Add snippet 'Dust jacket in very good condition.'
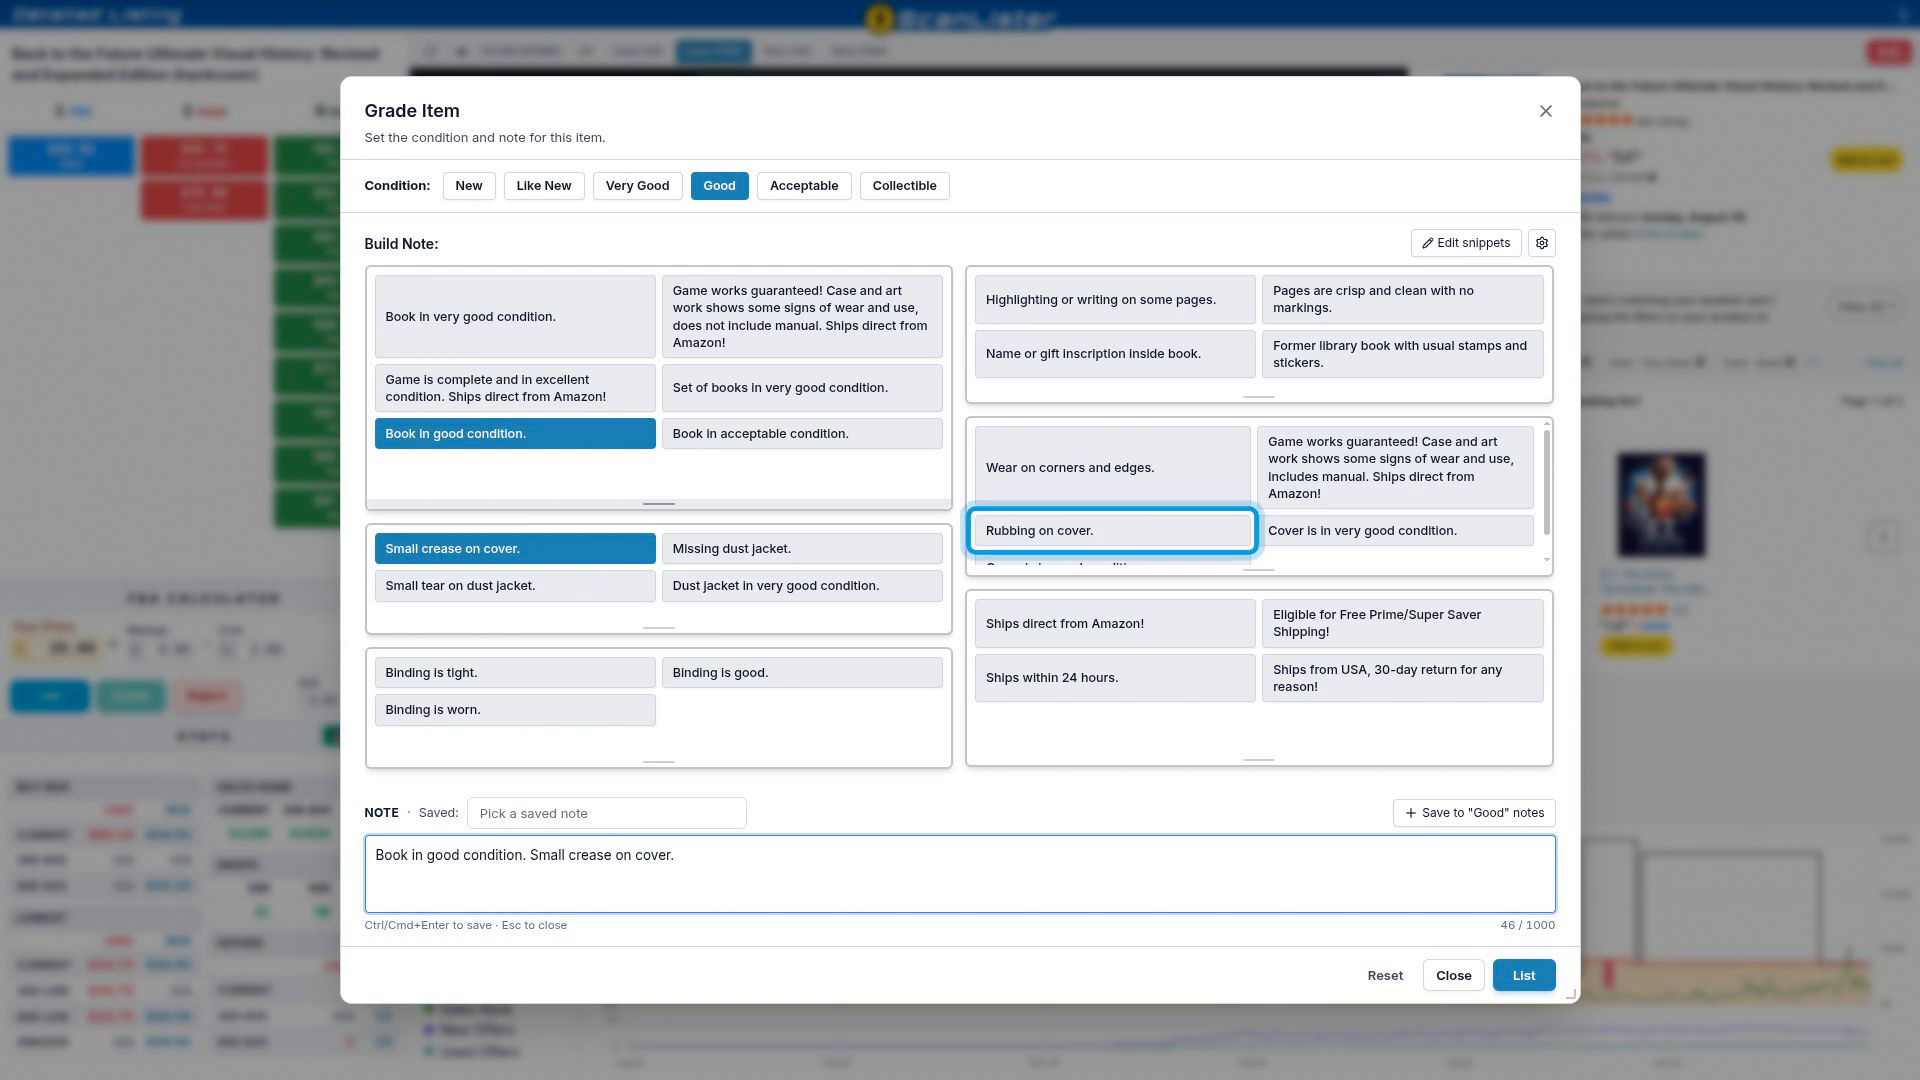 [x=802, y=586]
